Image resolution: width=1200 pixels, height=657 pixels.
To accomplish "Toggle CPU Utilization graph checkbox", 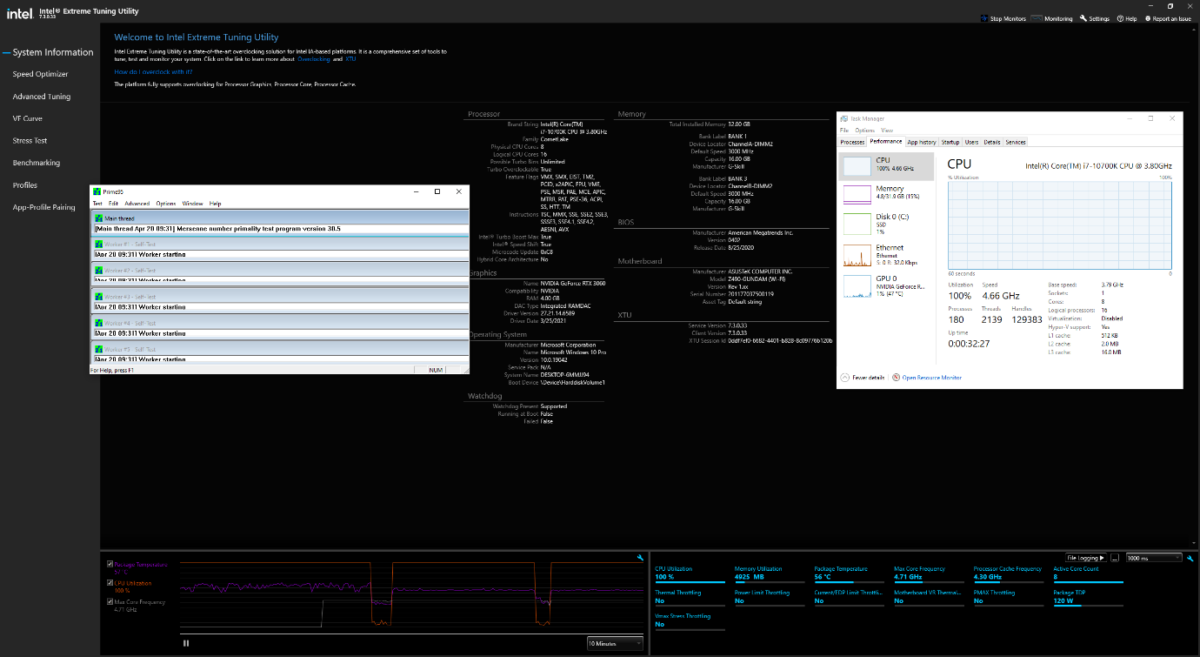I will (110, 582).
